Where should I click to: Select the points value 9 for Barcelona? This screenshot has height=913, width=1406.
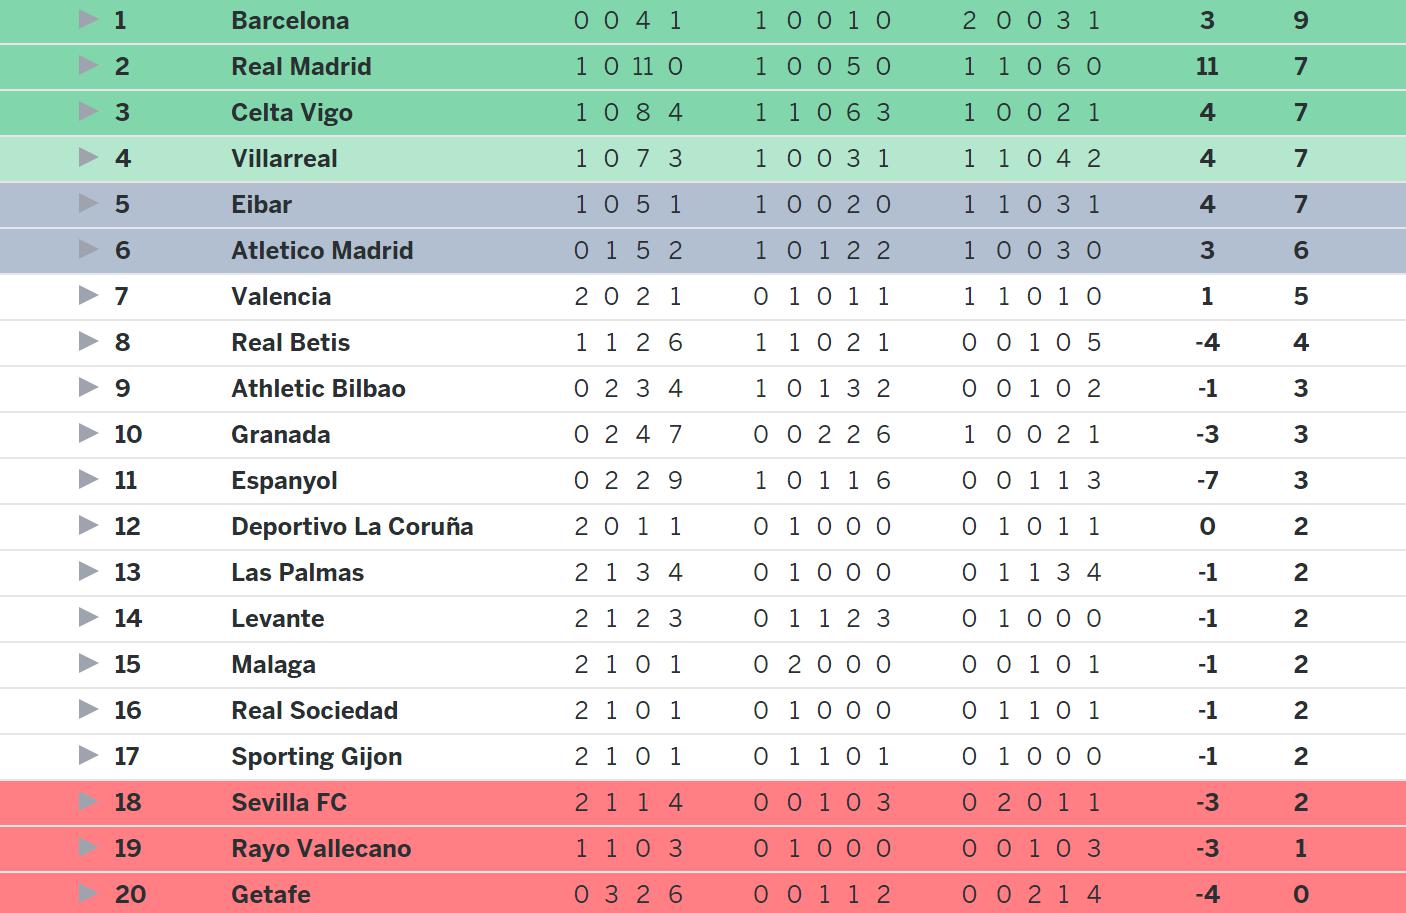click(x=1300, y=20)
